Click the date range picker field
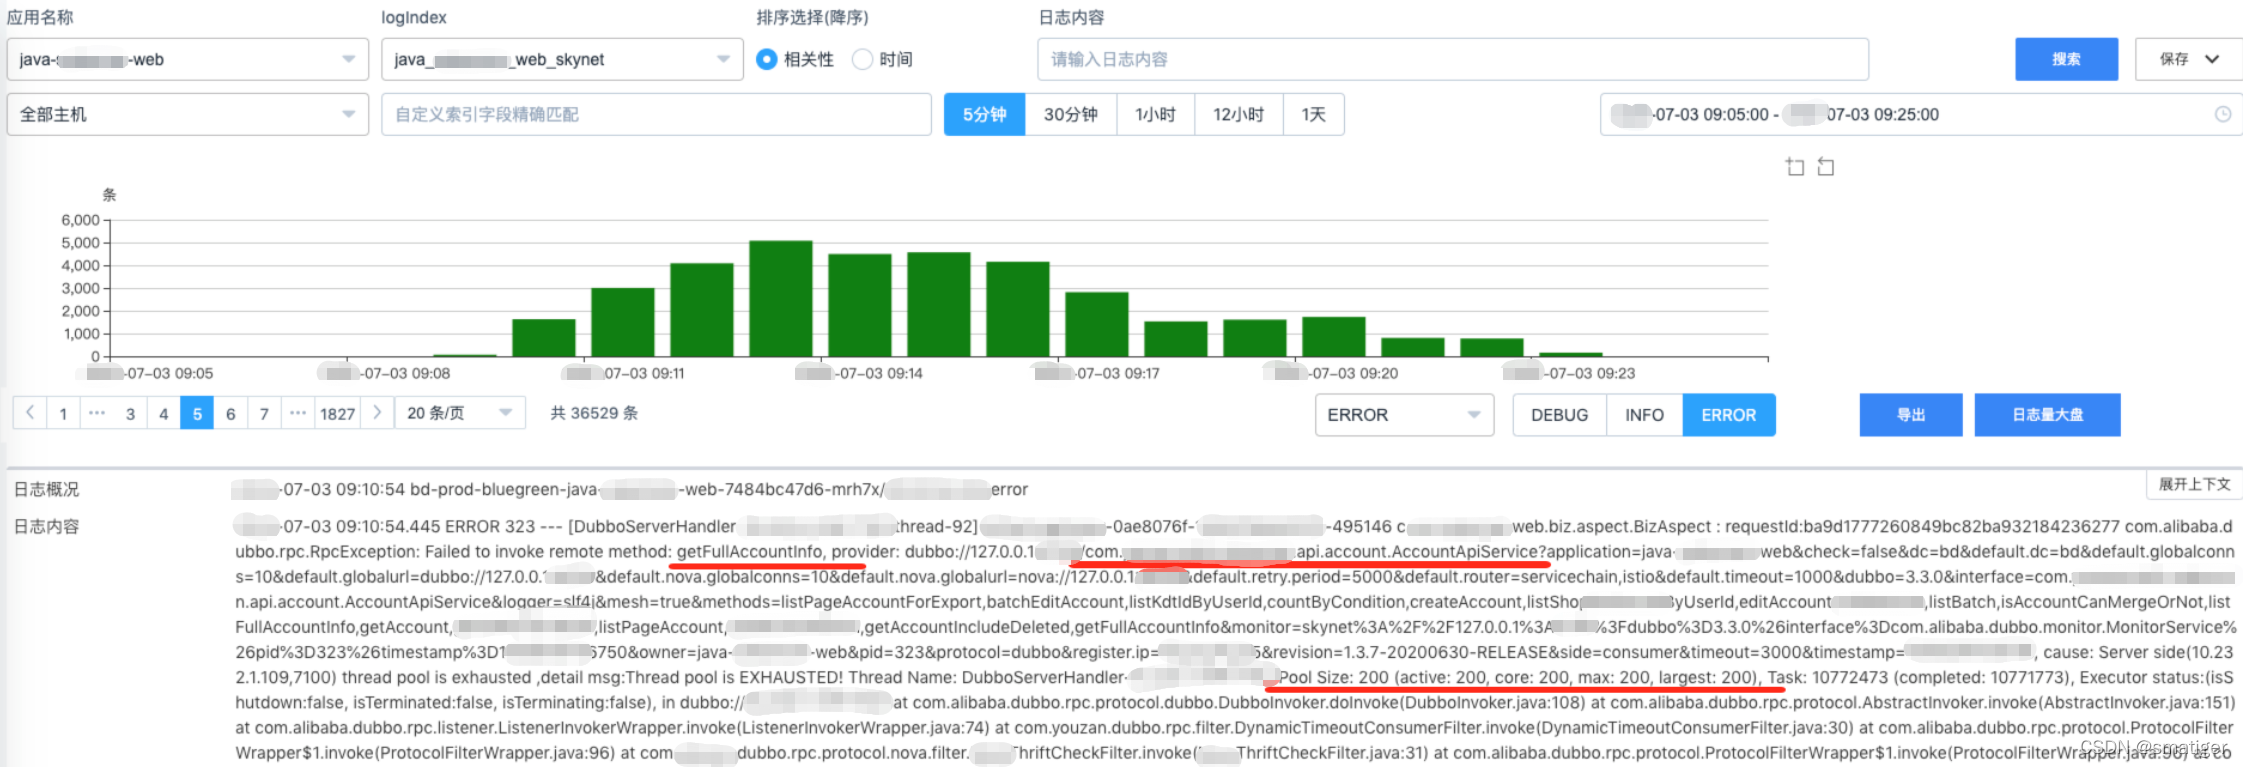The image size is (2243, 767). [x=1920, y=114]
